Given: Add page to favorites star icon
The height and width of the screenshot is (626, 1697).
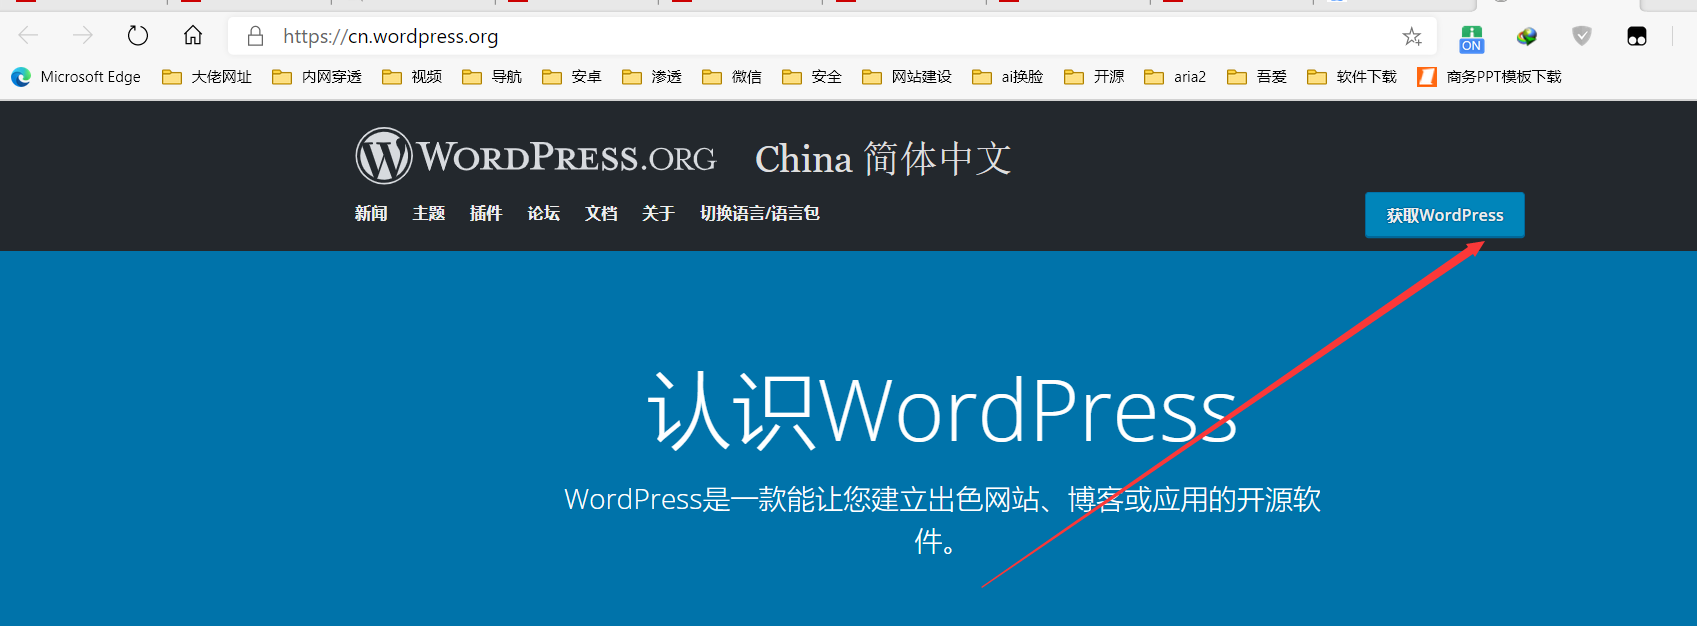Looking at the screenshot, I should (1412, 37).
